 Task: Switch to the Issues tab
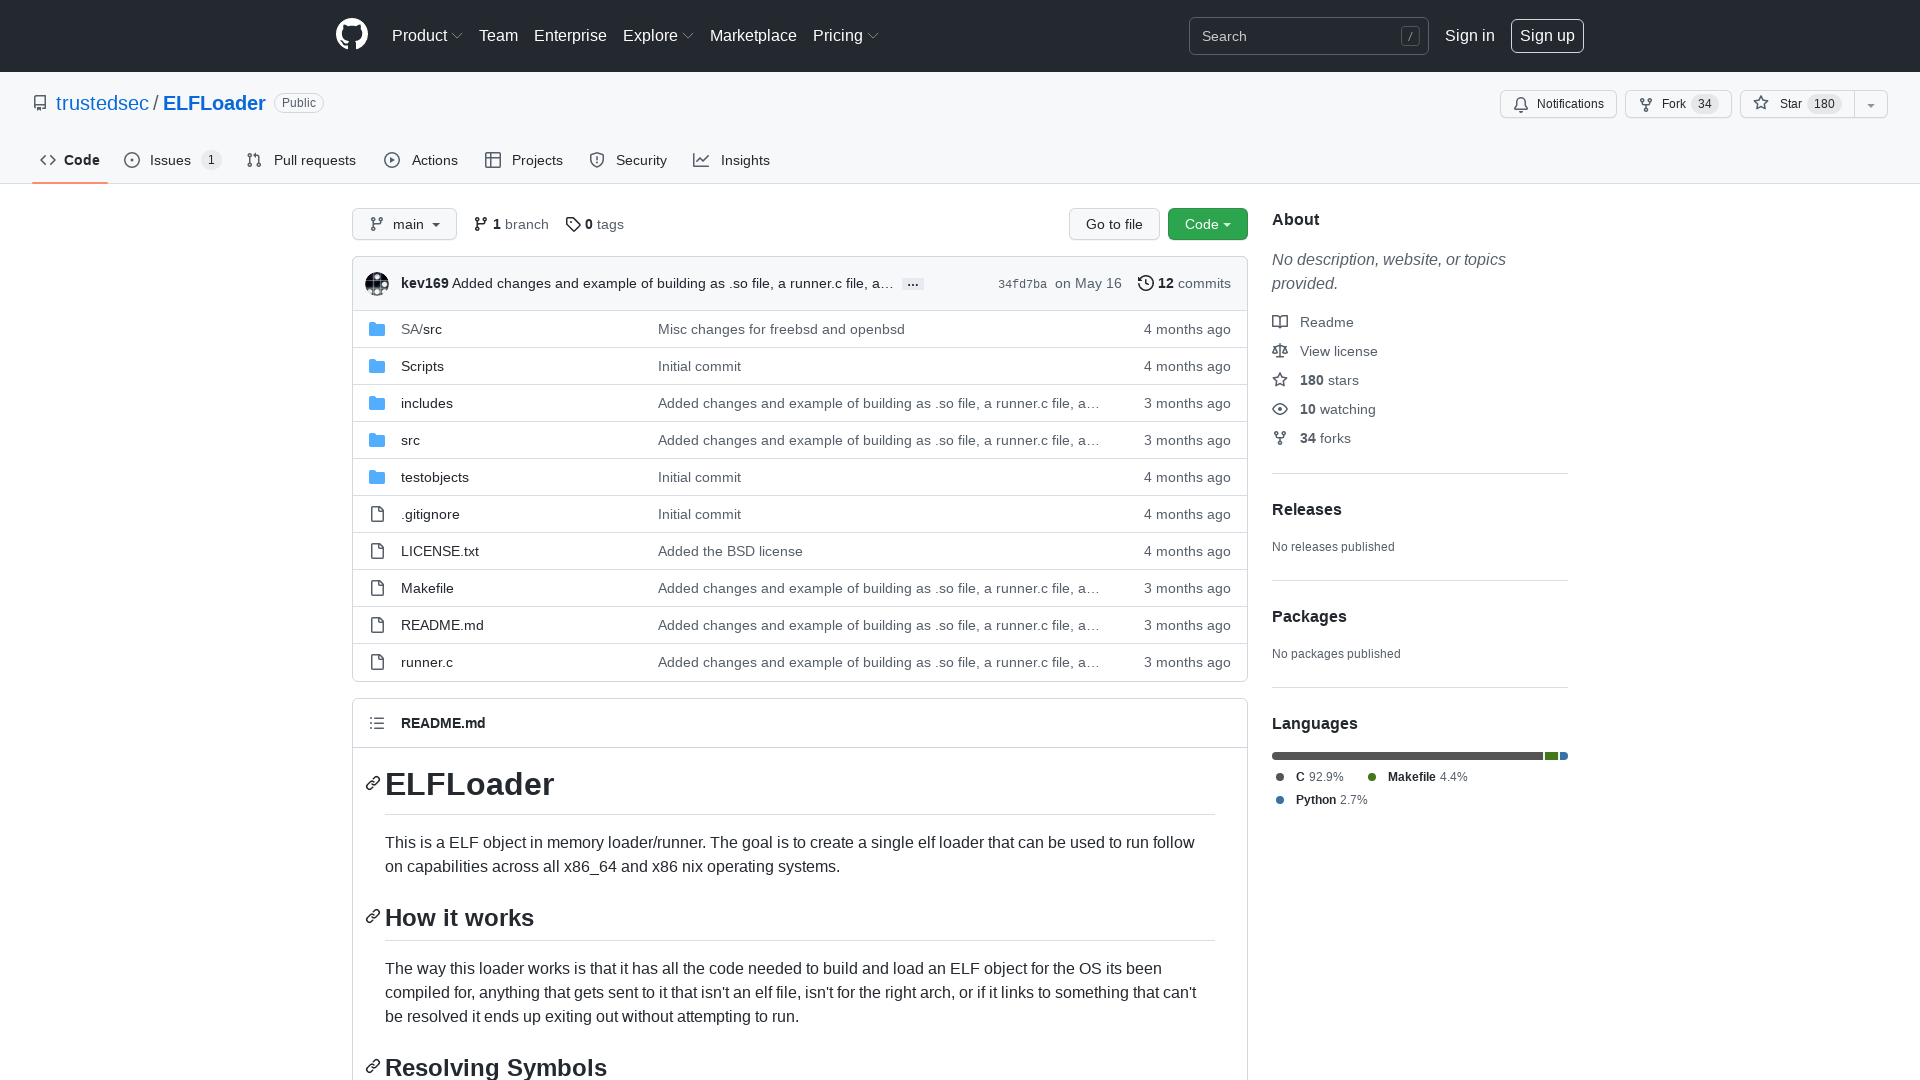pyautogui.click(x=172, y=160)
